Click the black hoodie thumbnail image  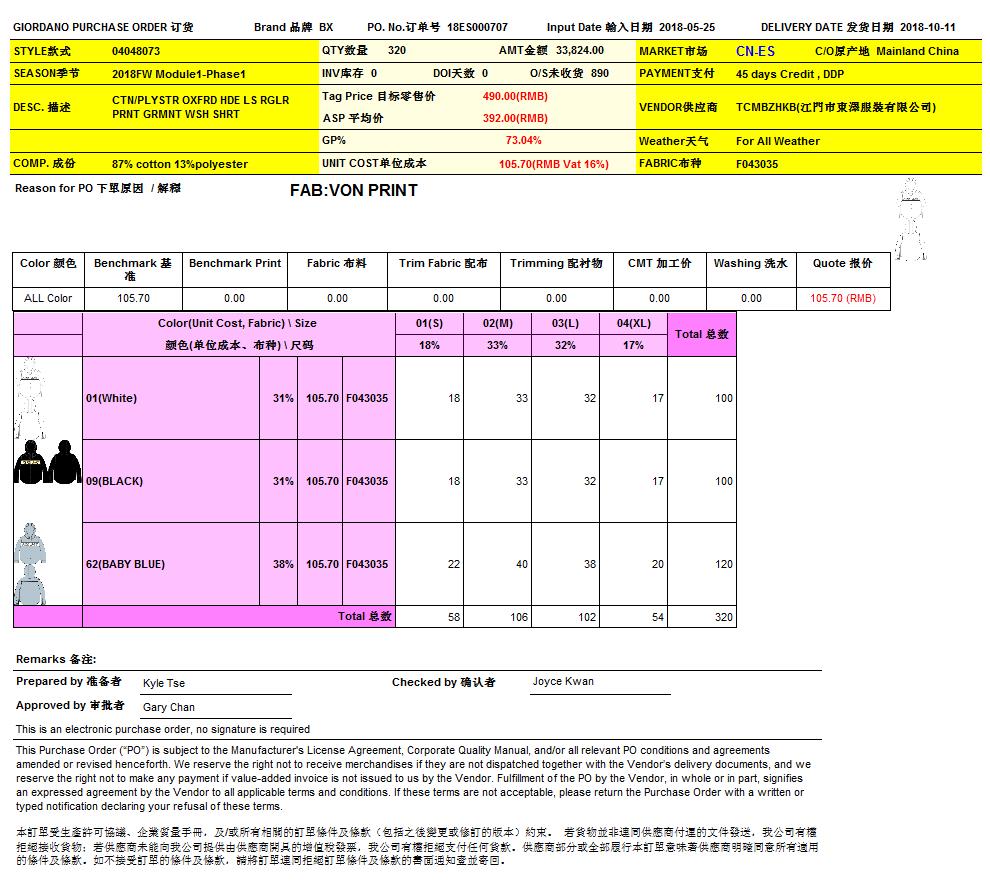(47, 461)
